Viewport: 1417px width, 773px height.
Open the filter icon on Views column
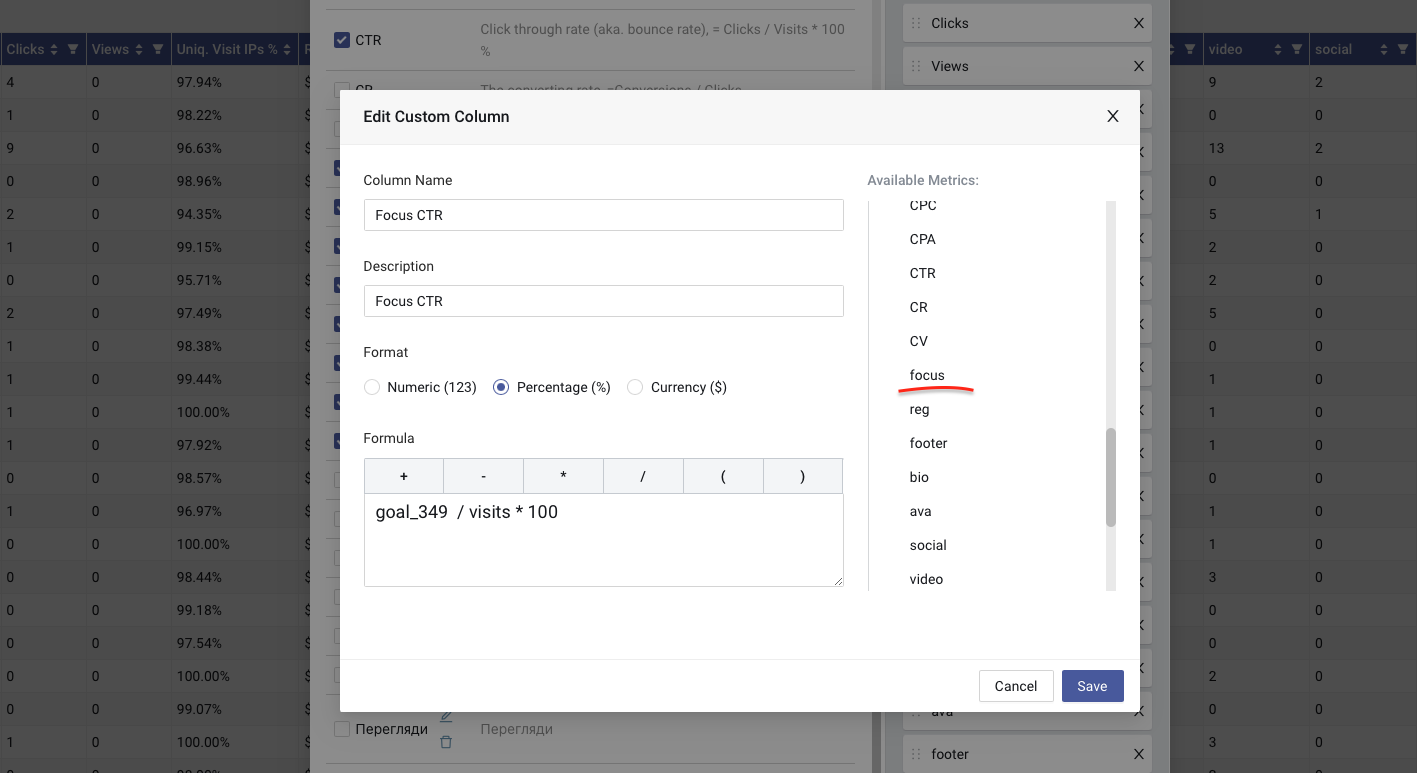(158, 49)
